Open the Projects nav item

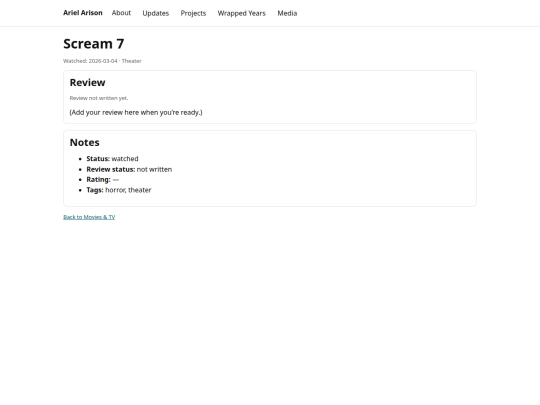tap(193, 13)
